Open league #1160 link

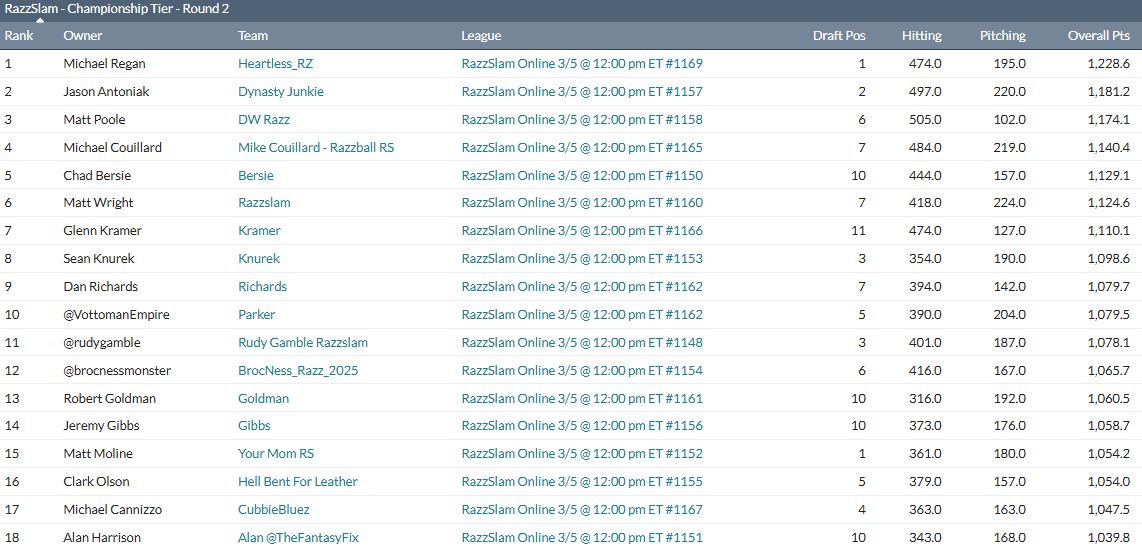point(582,203)
